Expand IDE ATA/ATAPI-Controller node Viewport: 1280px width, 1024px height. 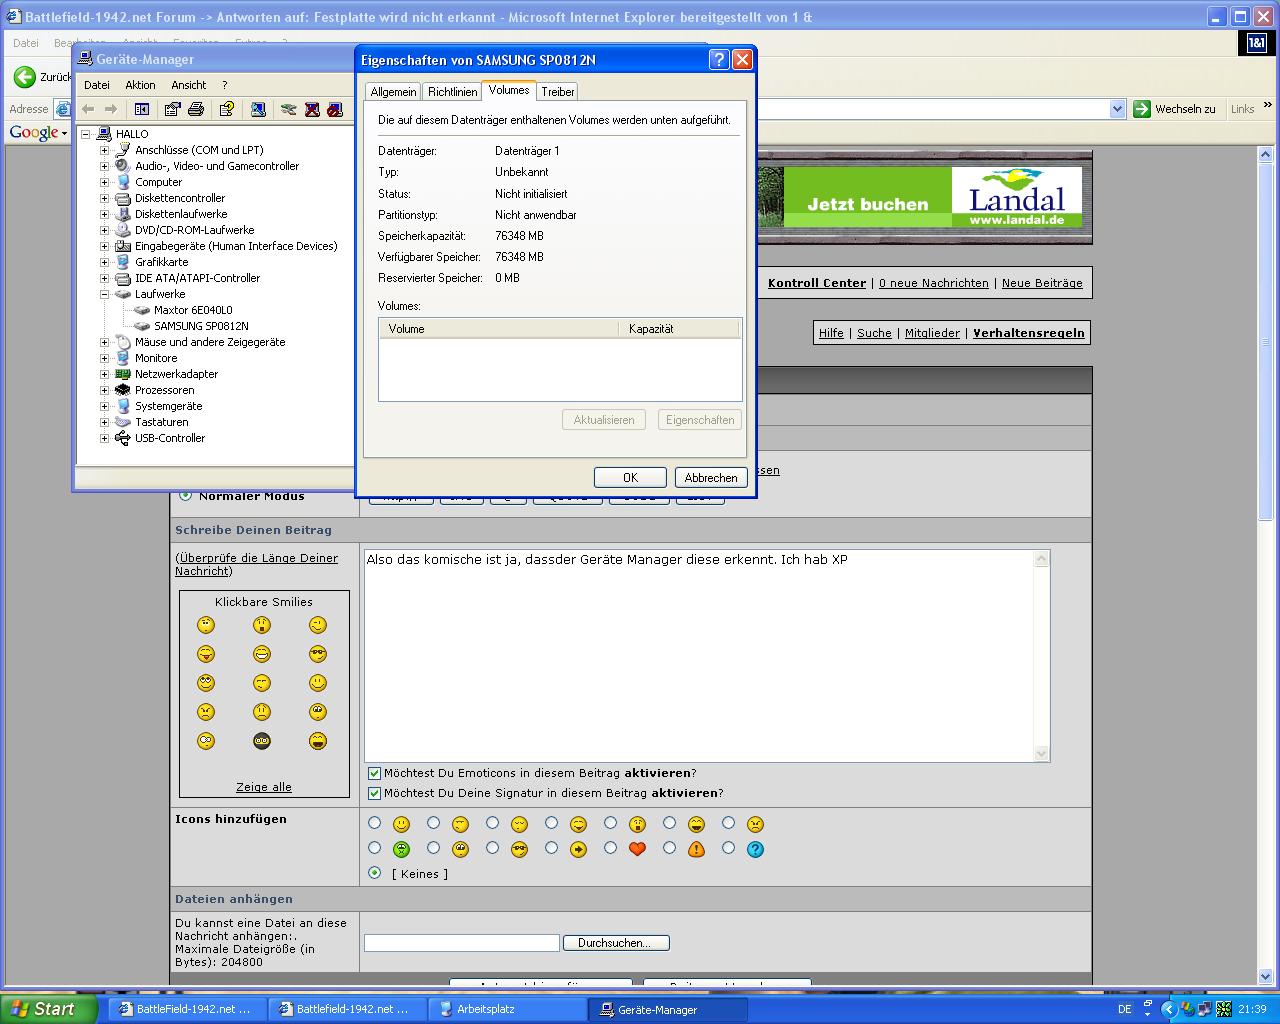point(104,278)
